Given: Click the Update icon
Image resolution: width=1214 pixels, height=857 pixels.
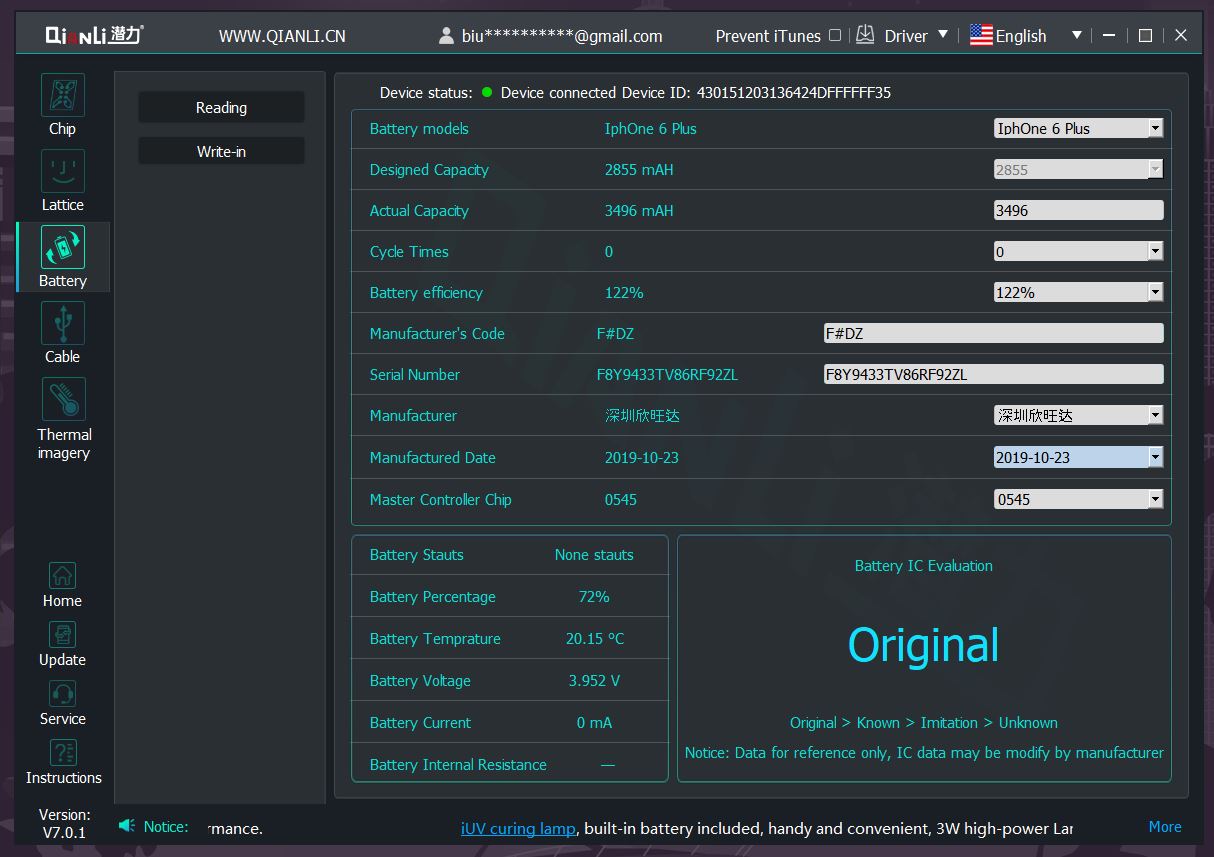Looking at the screenshot, I should tap(62, 636).
